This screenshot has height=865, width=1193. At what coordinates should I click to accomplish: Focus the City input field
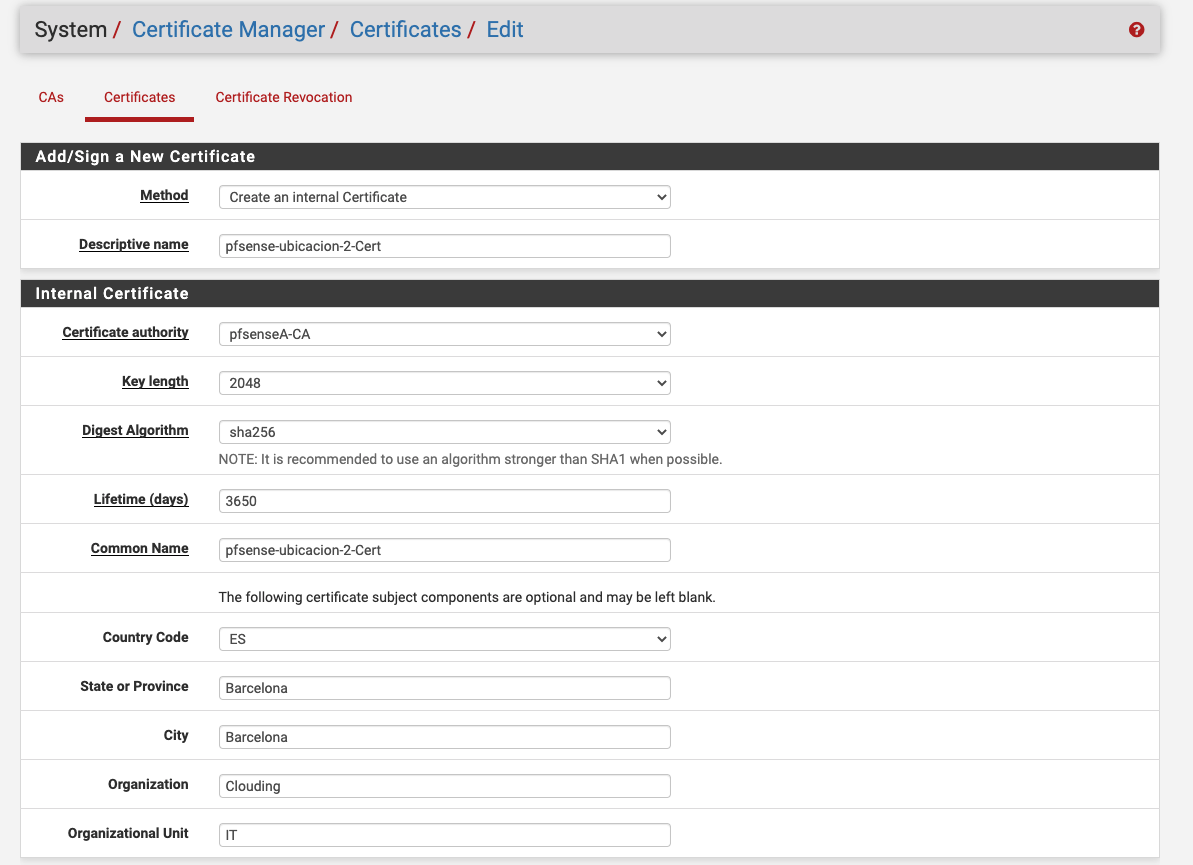point(444,736)
